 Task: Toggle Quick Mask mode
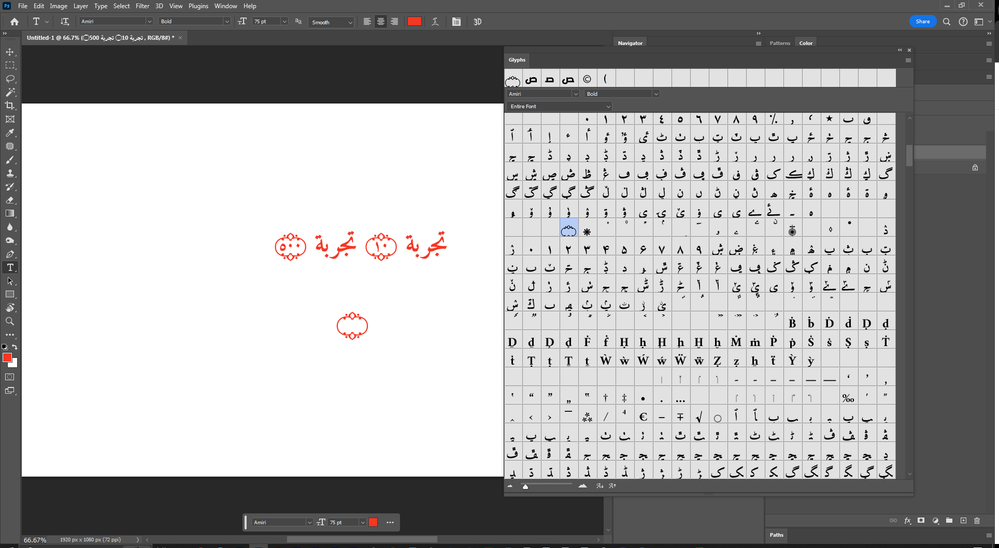pos(10,377)
